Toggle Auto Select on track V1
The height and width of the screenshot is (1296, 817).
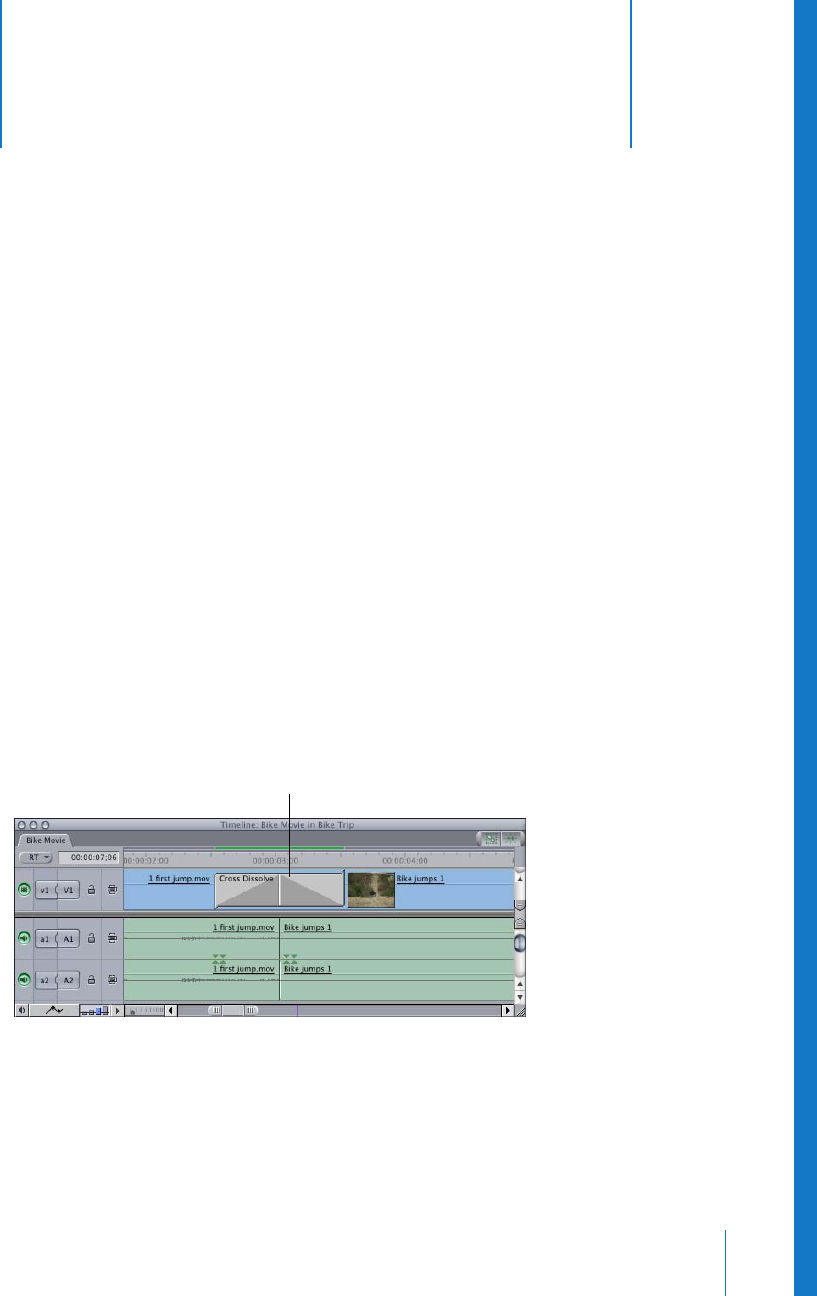point(112,889)
